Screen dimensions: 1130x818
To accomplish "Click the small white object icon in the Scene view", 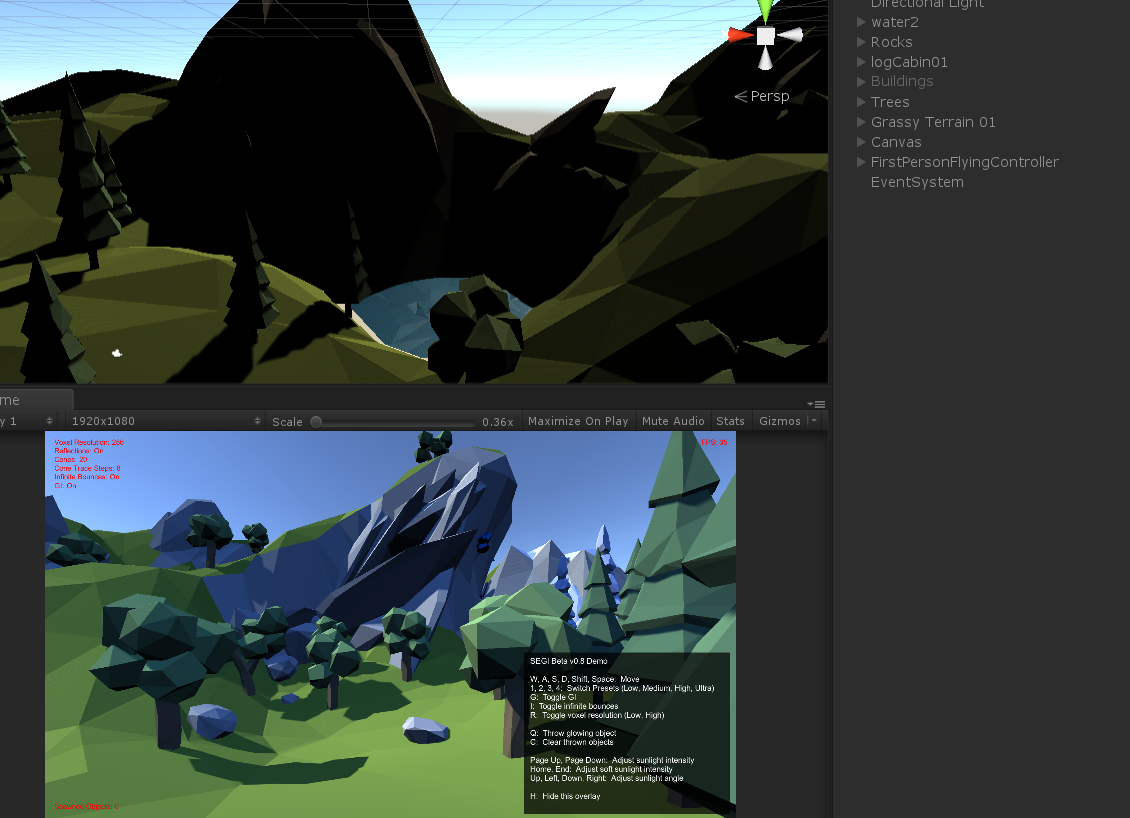I will pyautogui.click(x=117, y=352).
